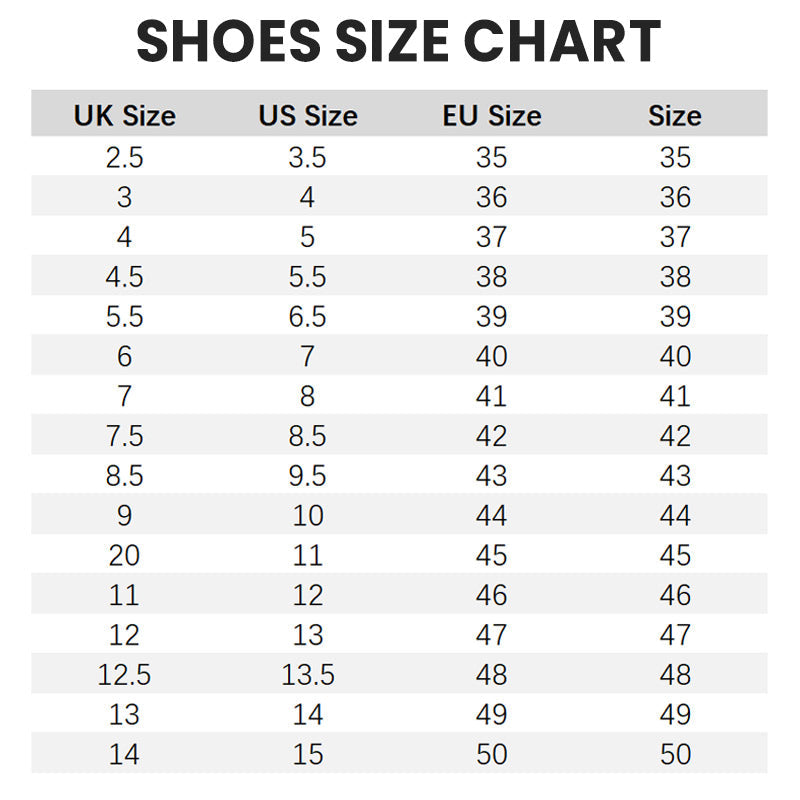Select 47 in the last Size column
Screen dimensions: 800x800
coord(675,635)
